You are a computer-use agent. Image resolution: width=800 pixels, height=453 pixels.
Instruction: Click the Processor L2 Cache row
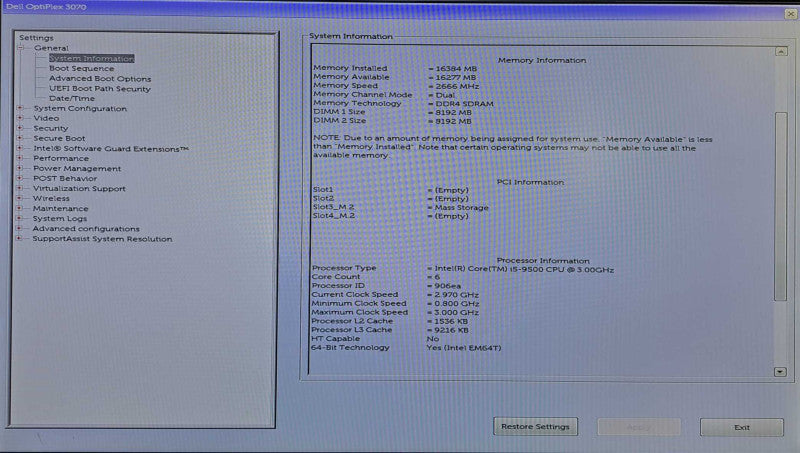(x=390, y=321)
